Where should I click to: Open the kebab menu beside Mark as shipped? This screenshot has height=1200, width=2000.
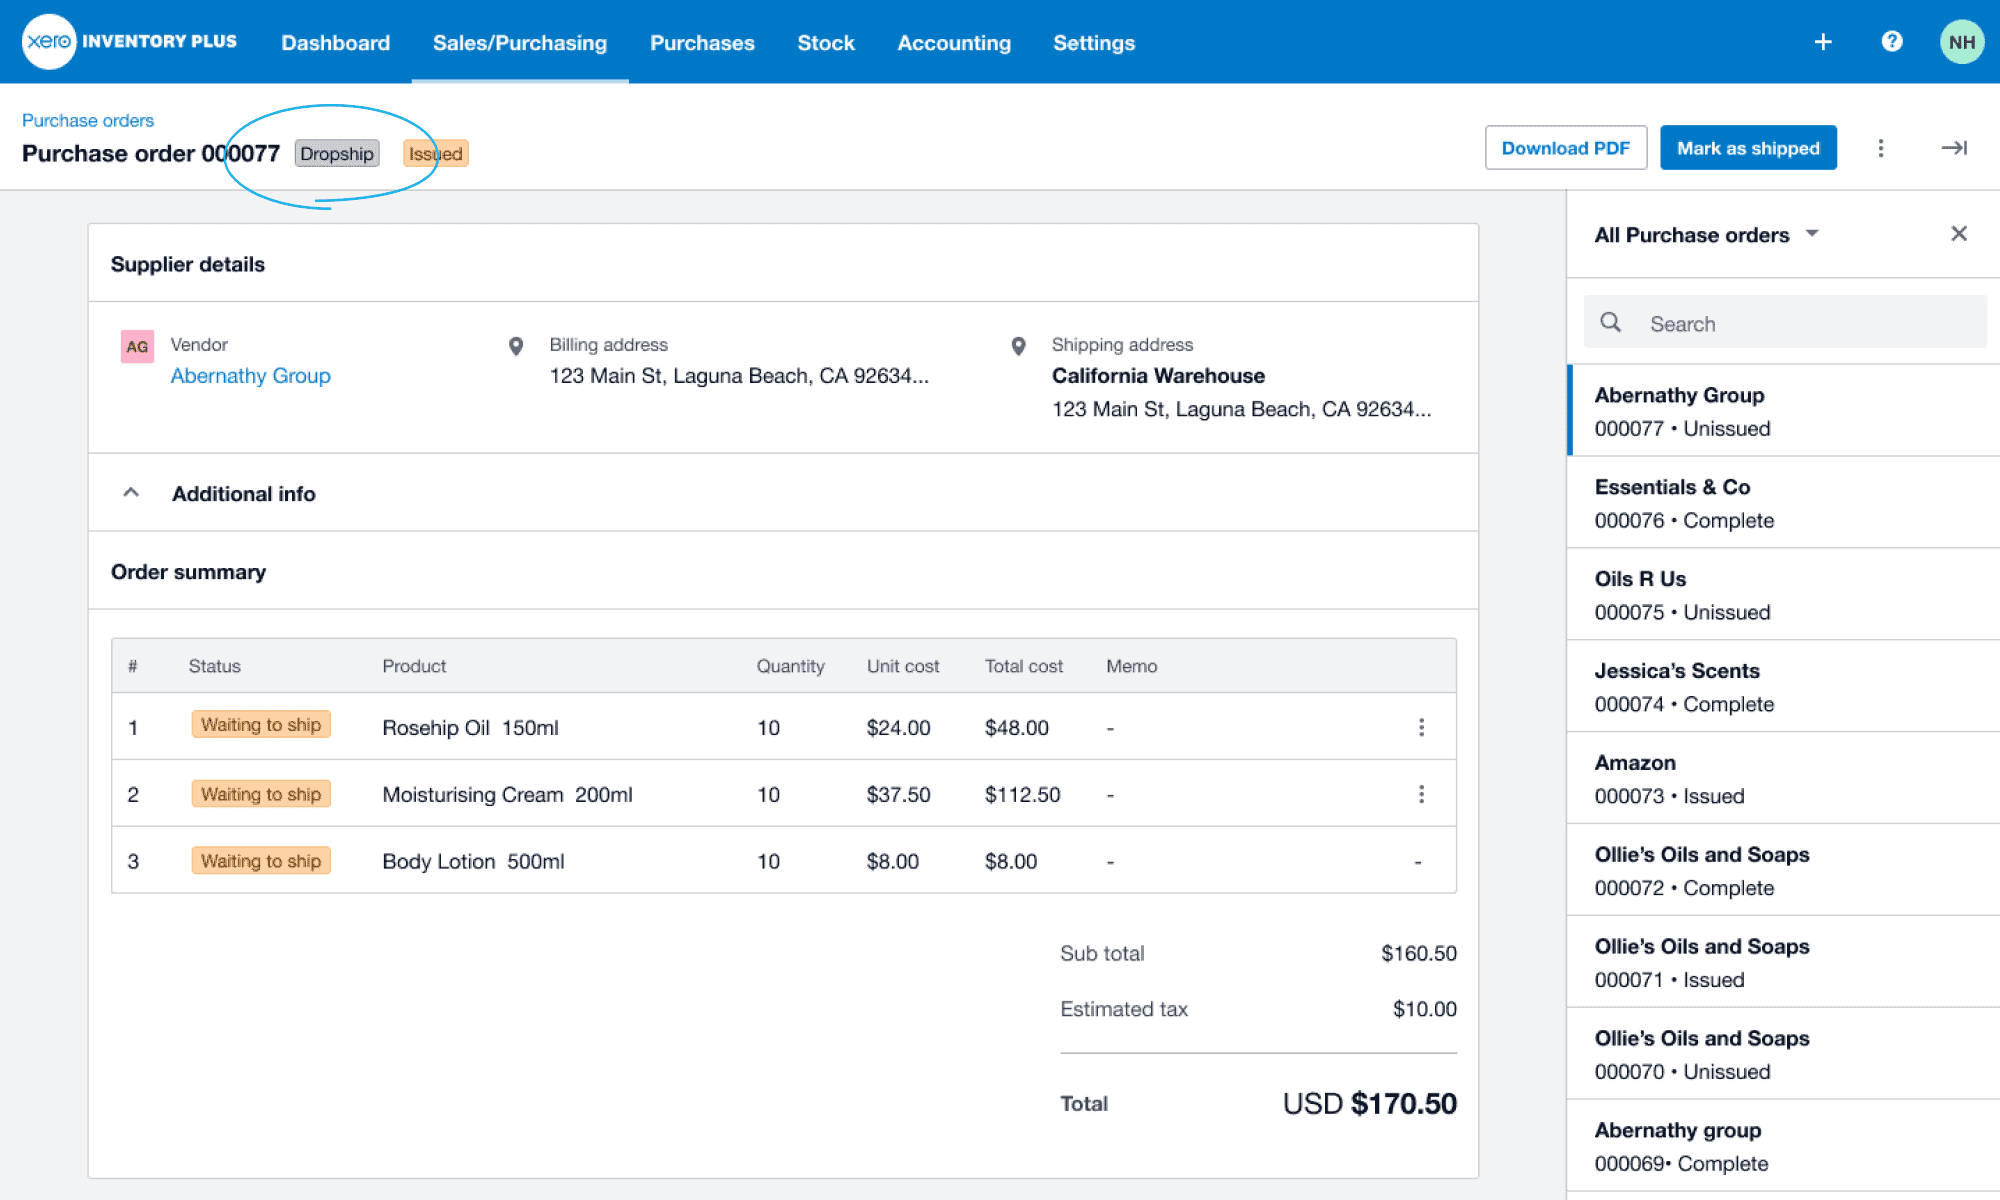pyautogui.click(x=1881, y=147)
